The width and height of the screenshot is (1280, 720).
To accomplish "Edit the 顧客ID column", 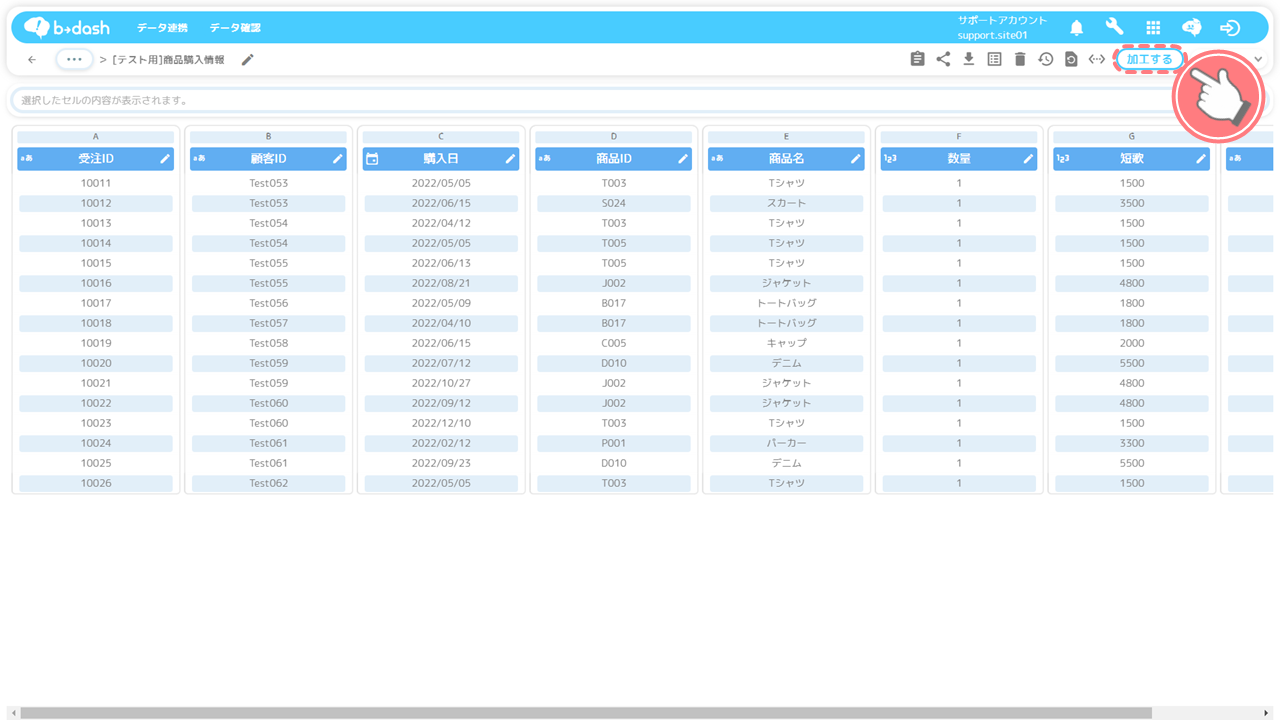I will coord(338,159).
